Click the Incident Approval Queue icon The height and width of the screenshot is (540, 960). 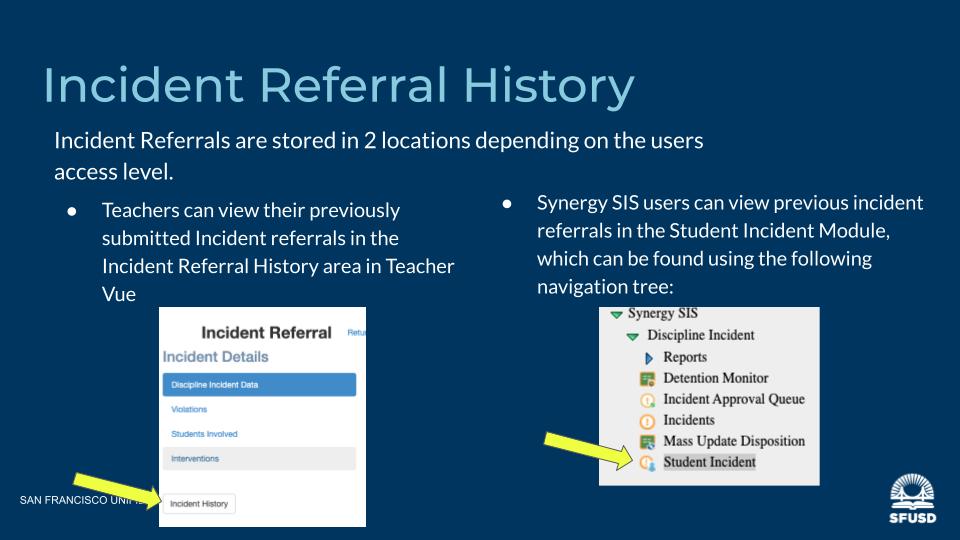(x=646, y=400)
